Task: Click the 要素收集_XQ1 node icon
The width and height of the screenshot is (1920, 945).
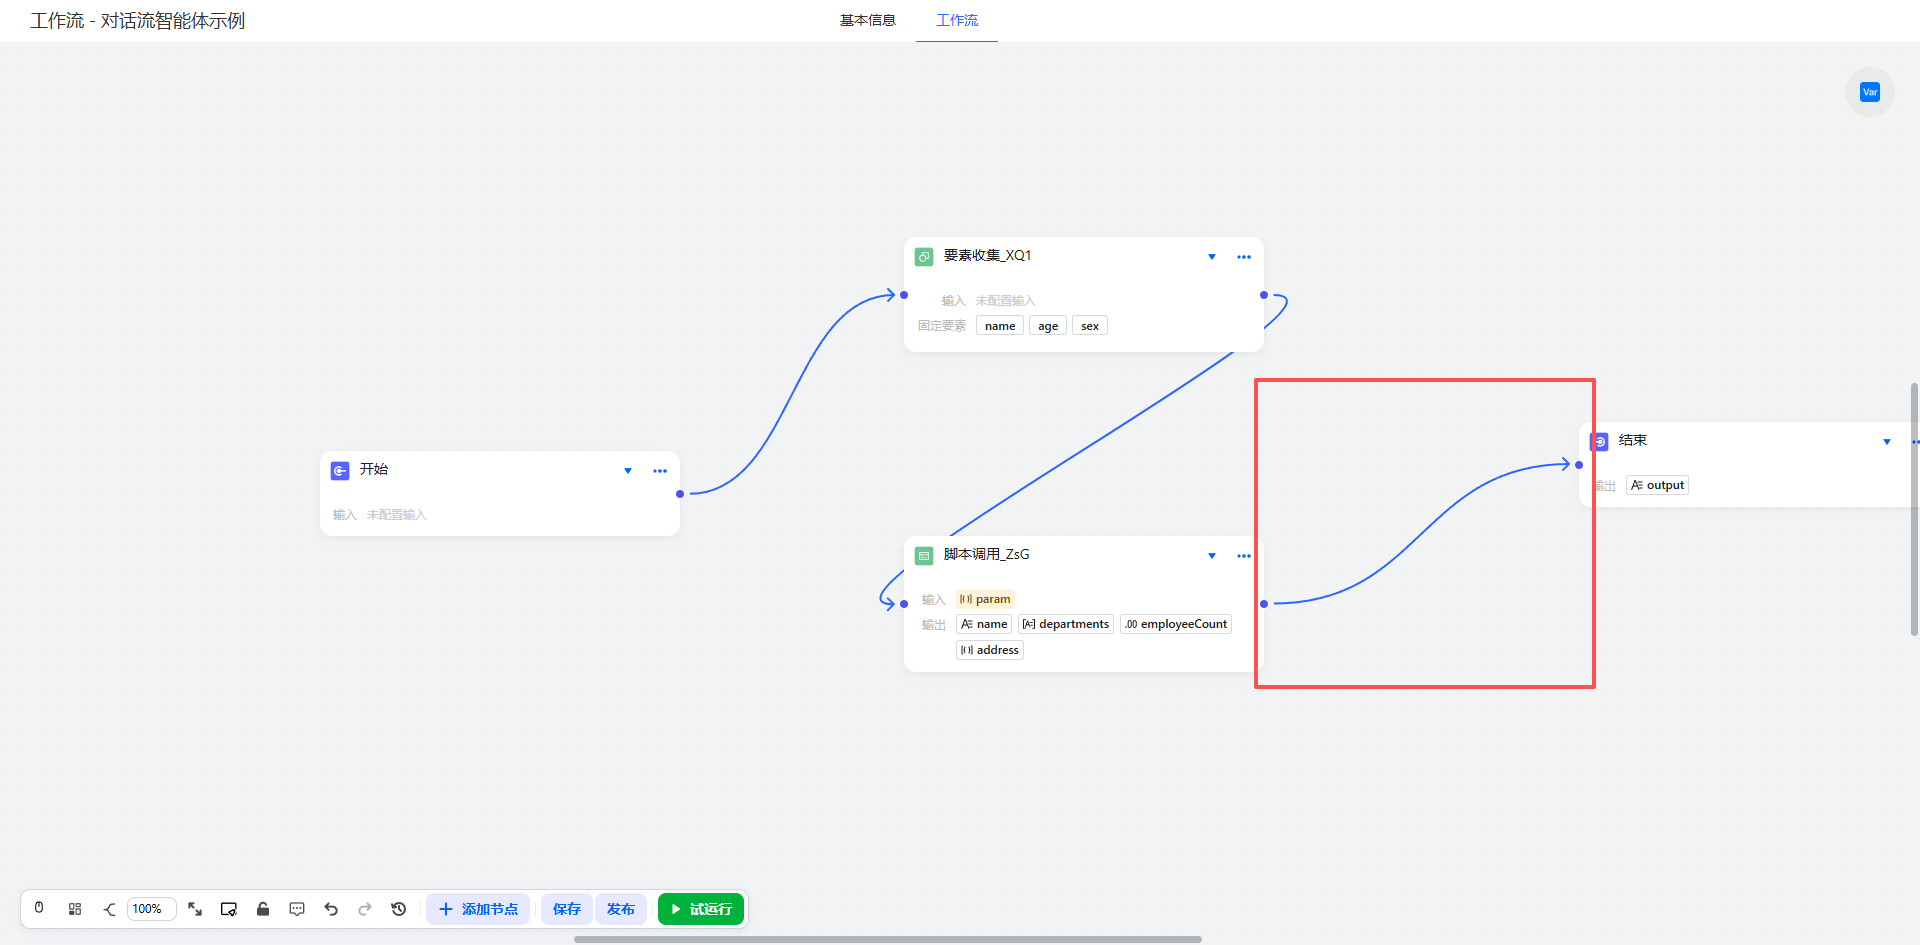Action: pos(924,257)
